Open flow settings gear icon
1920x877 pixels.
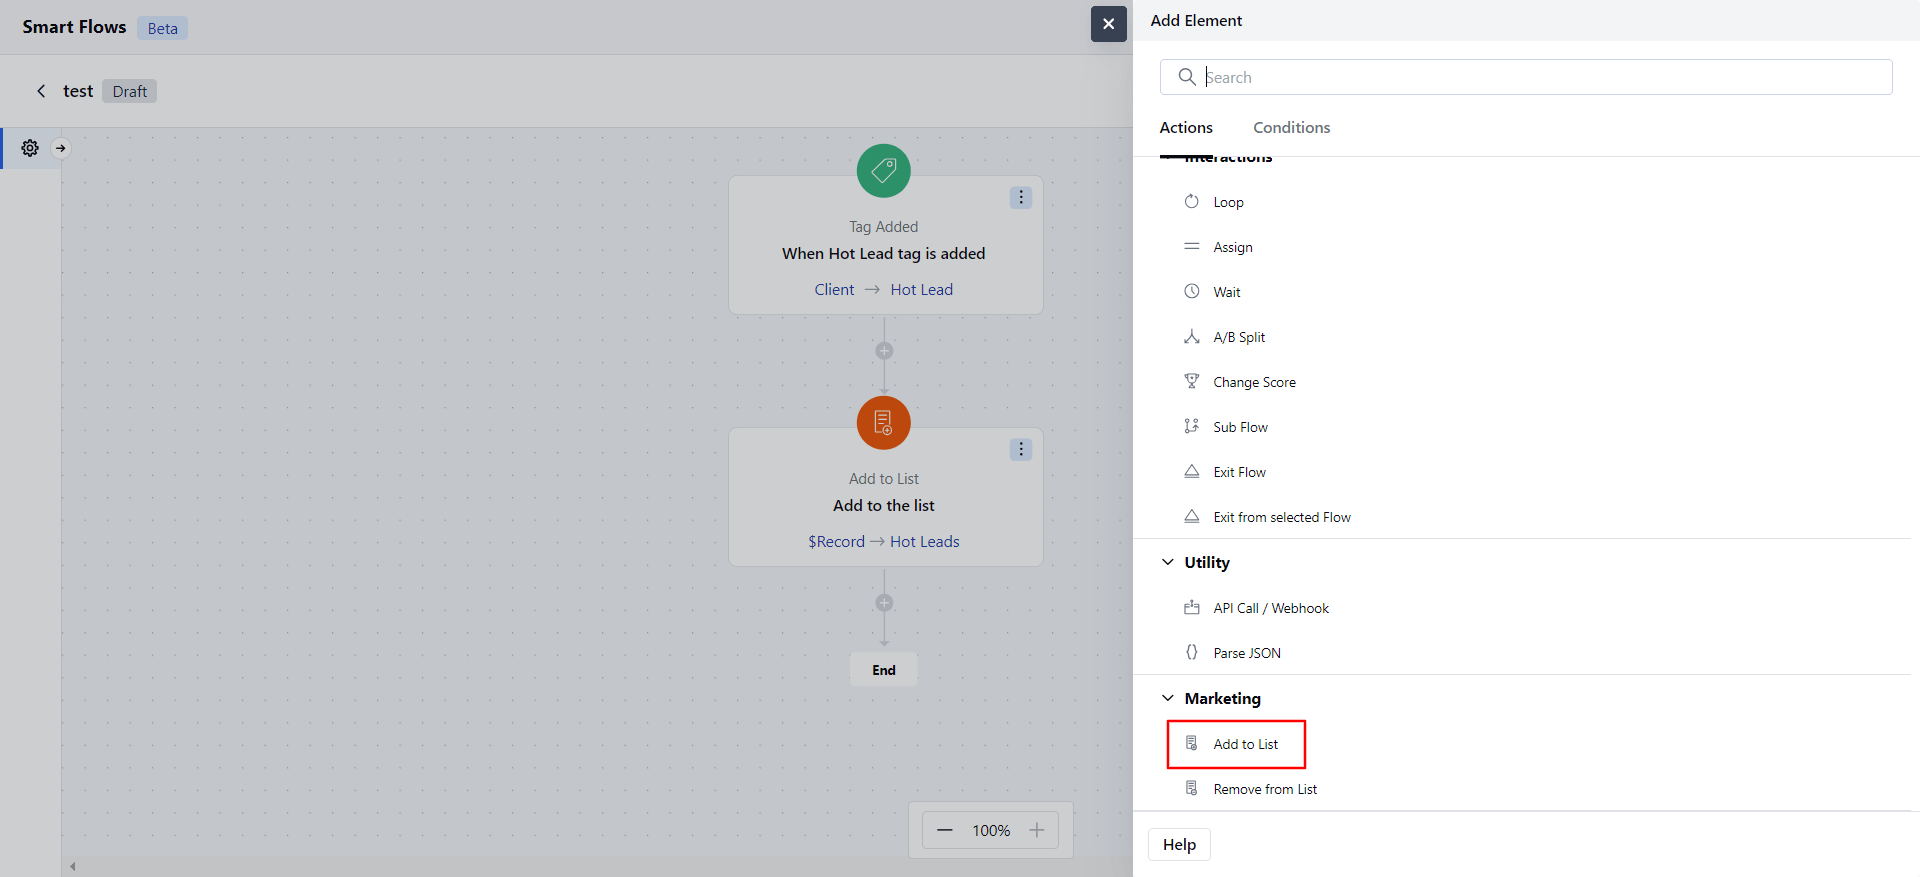30,148
